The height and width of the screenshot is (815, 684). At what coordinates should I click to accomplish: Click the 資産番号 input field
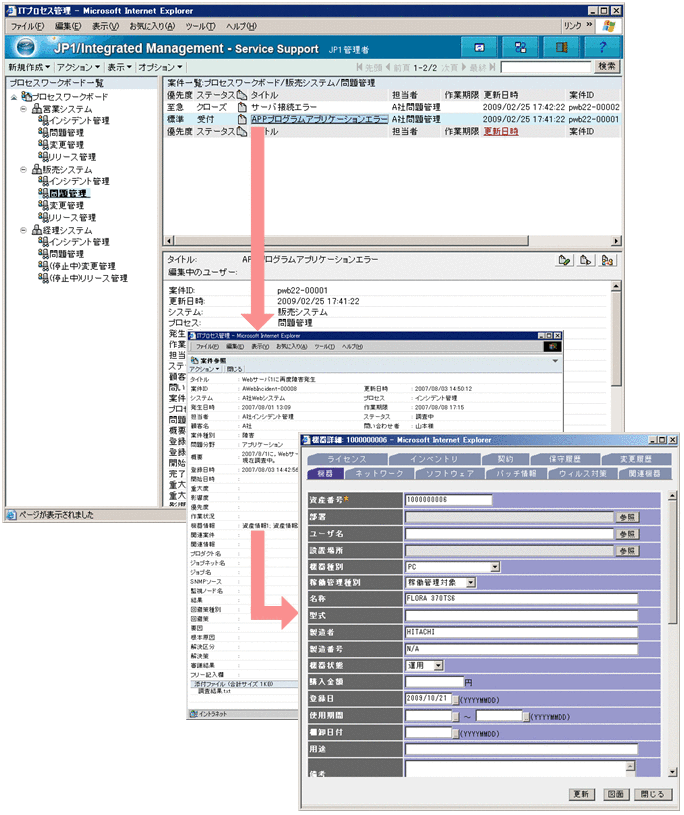click(449, 500)
